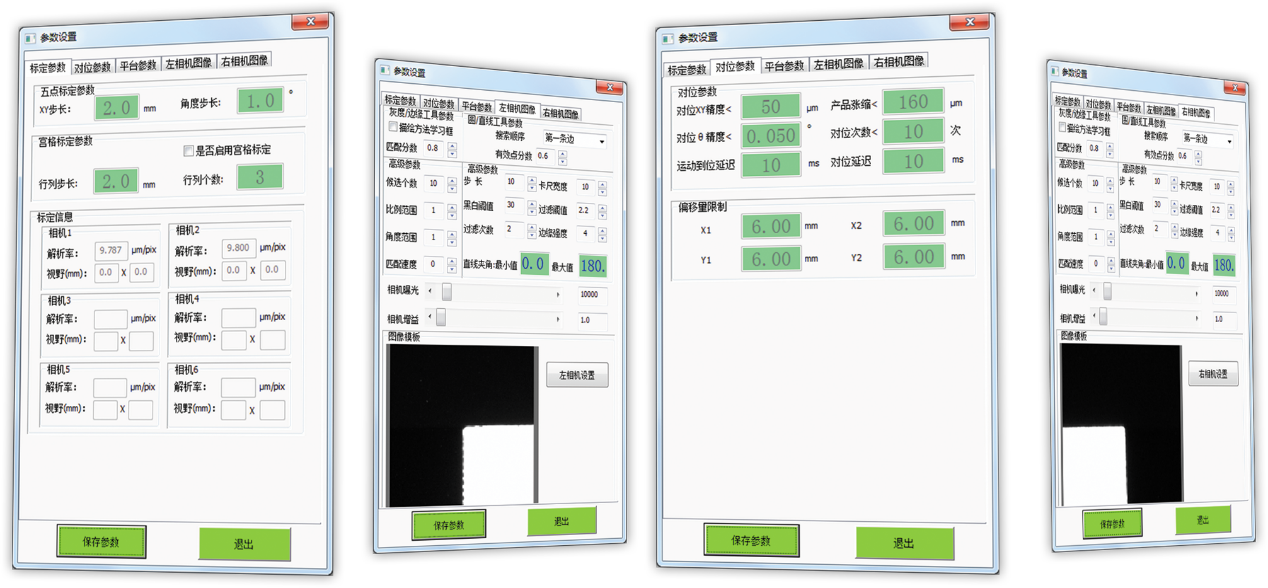Image resolution: width=1268 pixels, height=588 pixels.
Task: Close the left camera image settings window
Action: [608, 88]
